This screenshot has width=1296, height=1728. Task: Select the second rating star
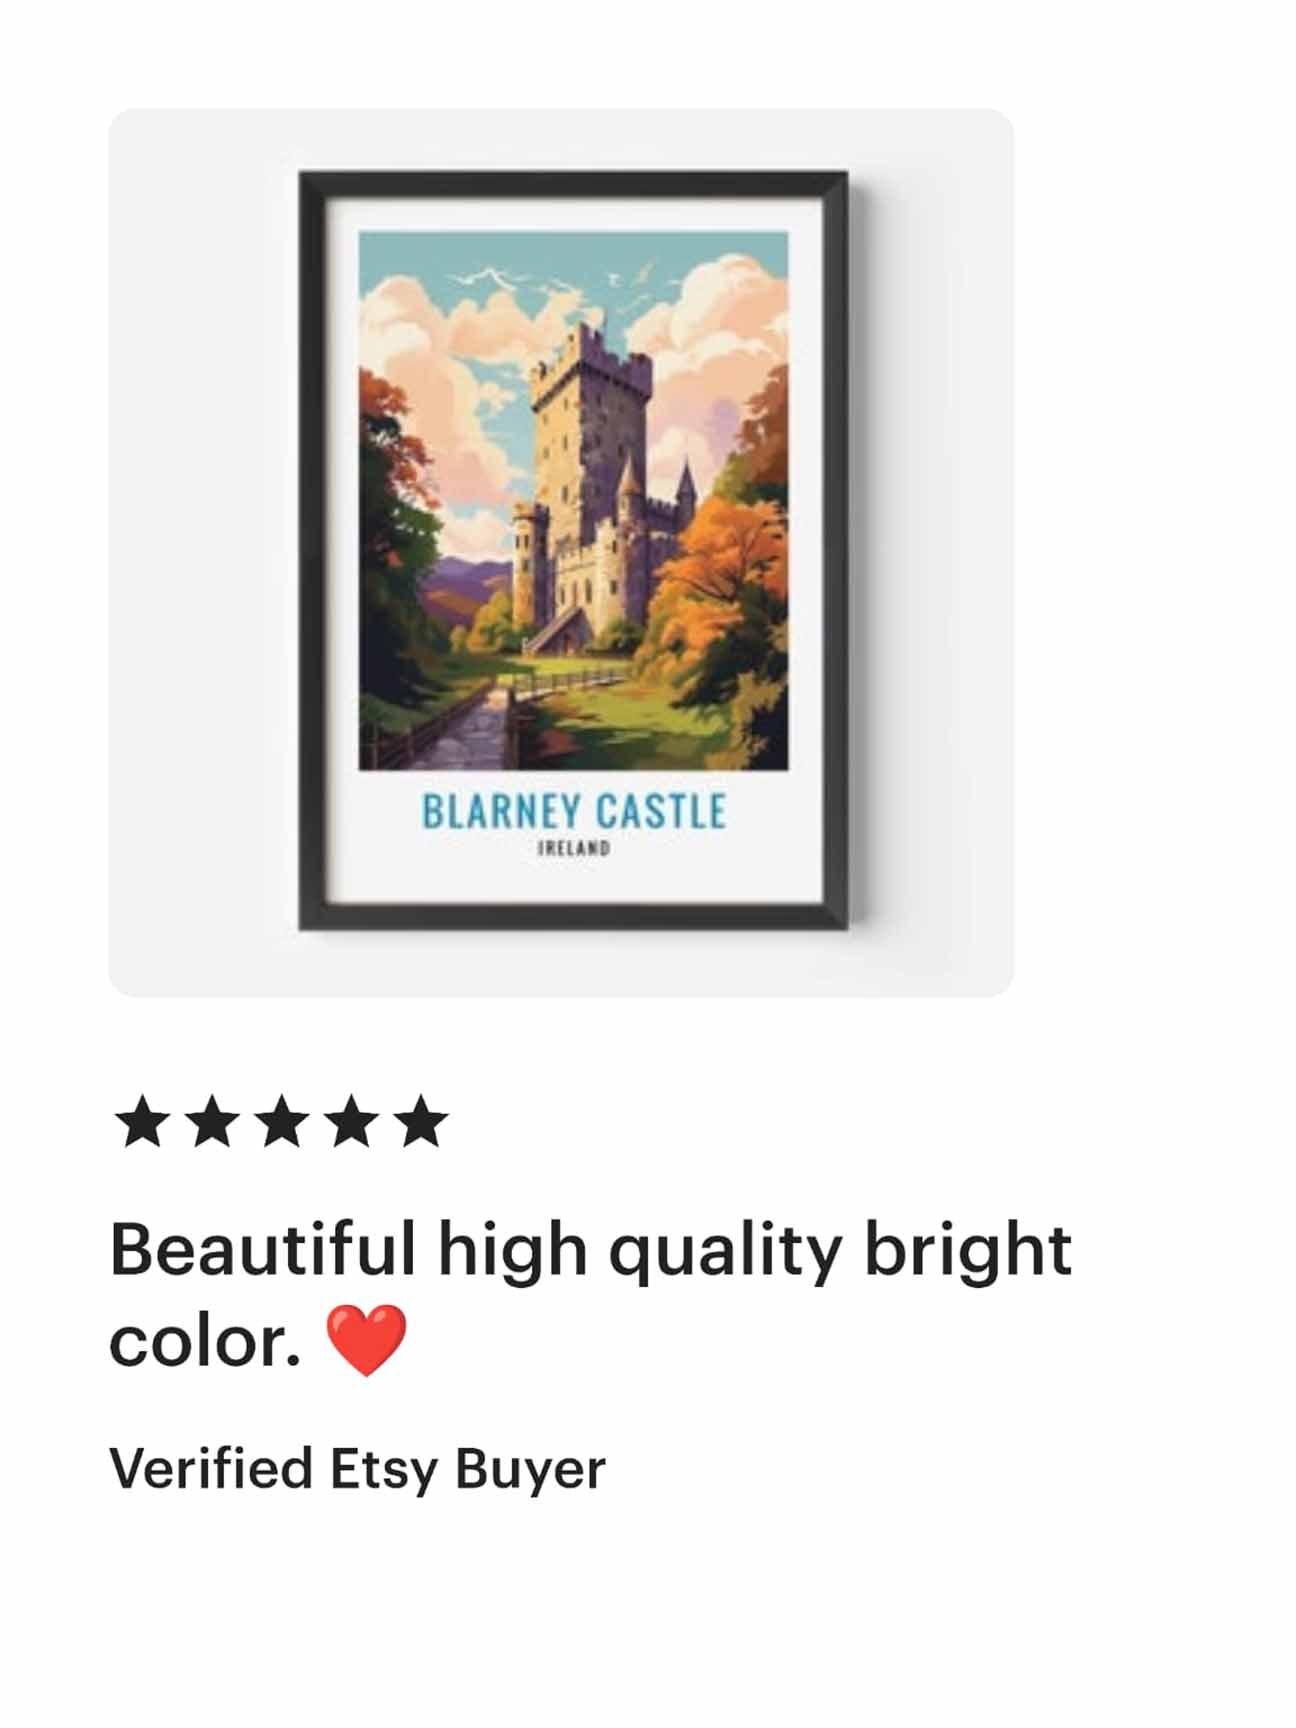(x=212, y=1121)
